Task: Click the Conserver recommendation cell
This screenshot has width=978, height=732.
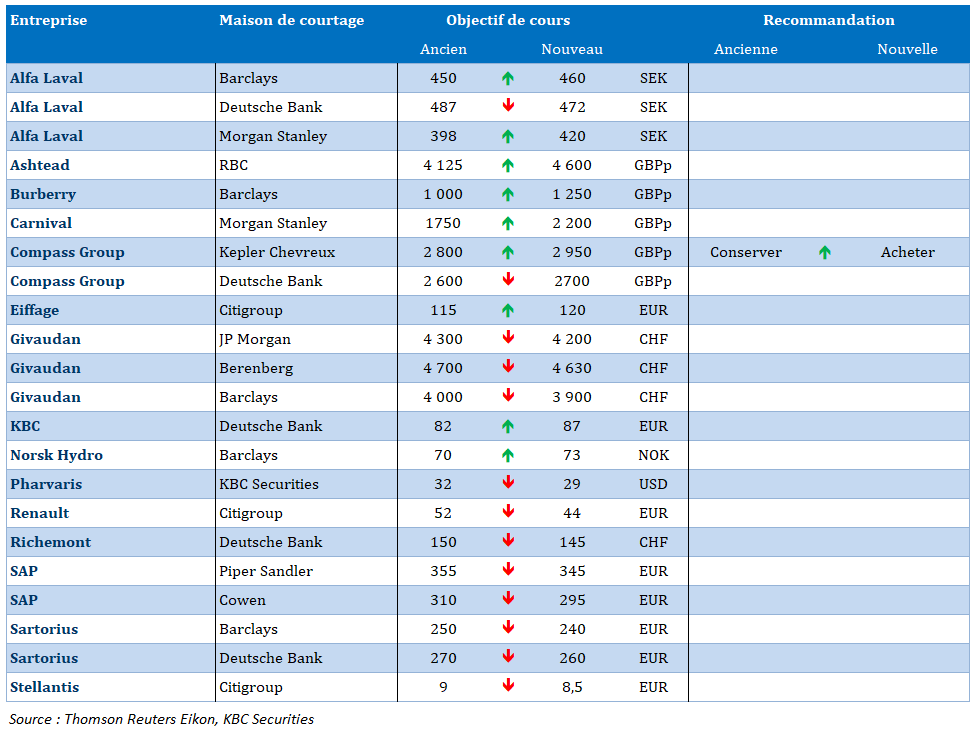Action: [746, 252]
